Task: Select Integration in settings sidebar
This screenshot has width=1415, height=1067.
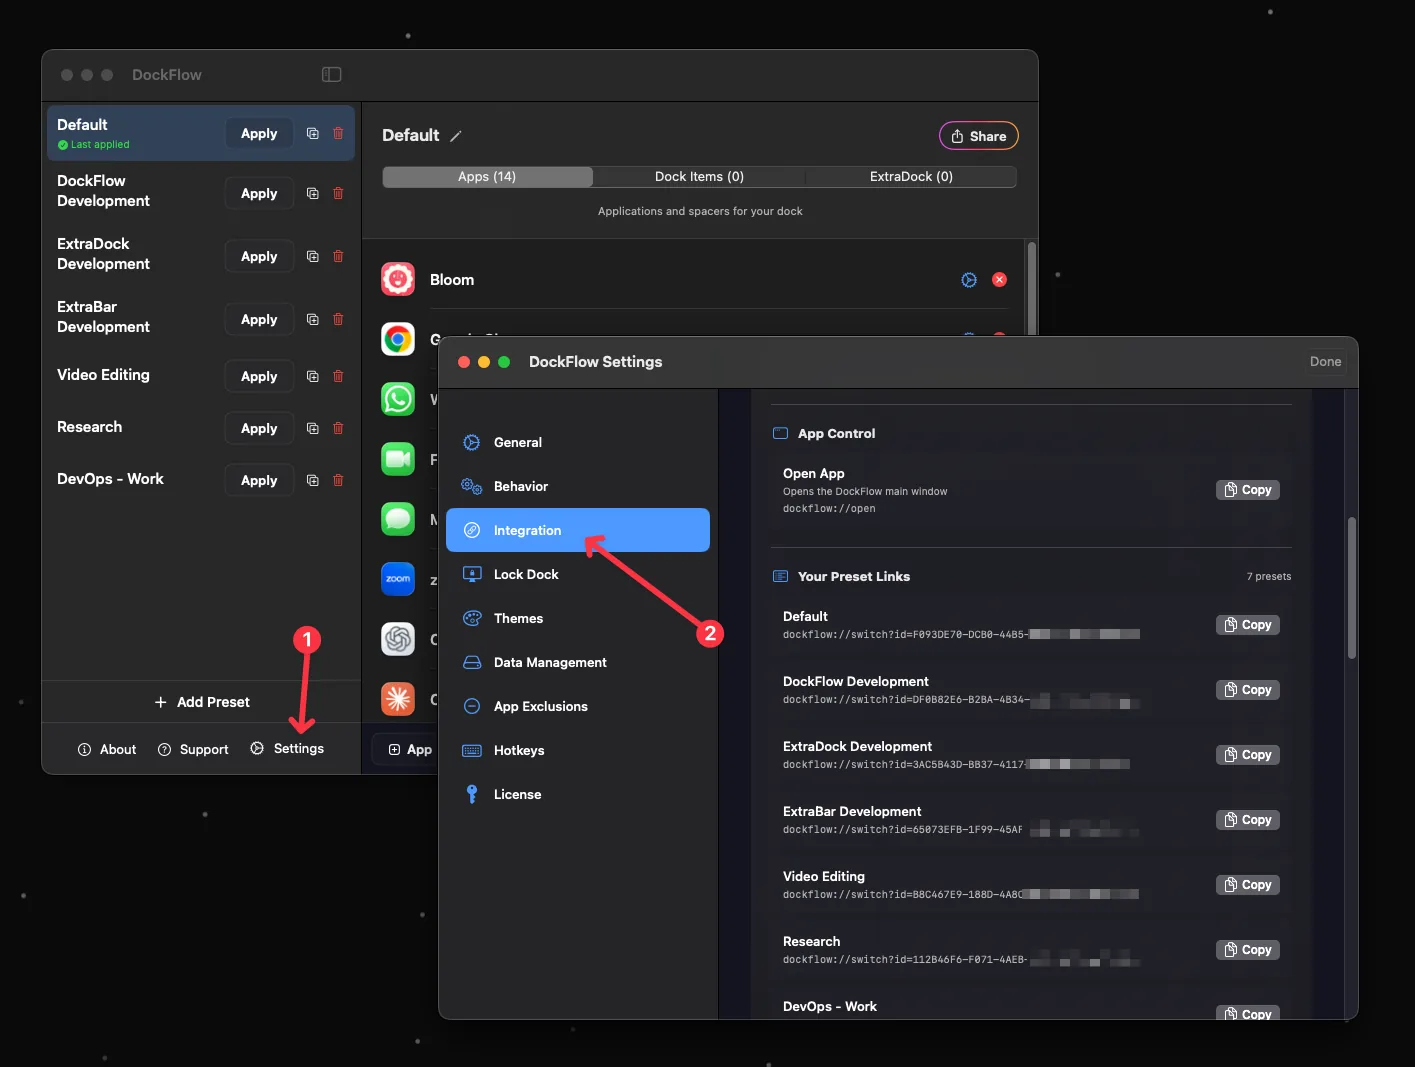Action: 578,530
